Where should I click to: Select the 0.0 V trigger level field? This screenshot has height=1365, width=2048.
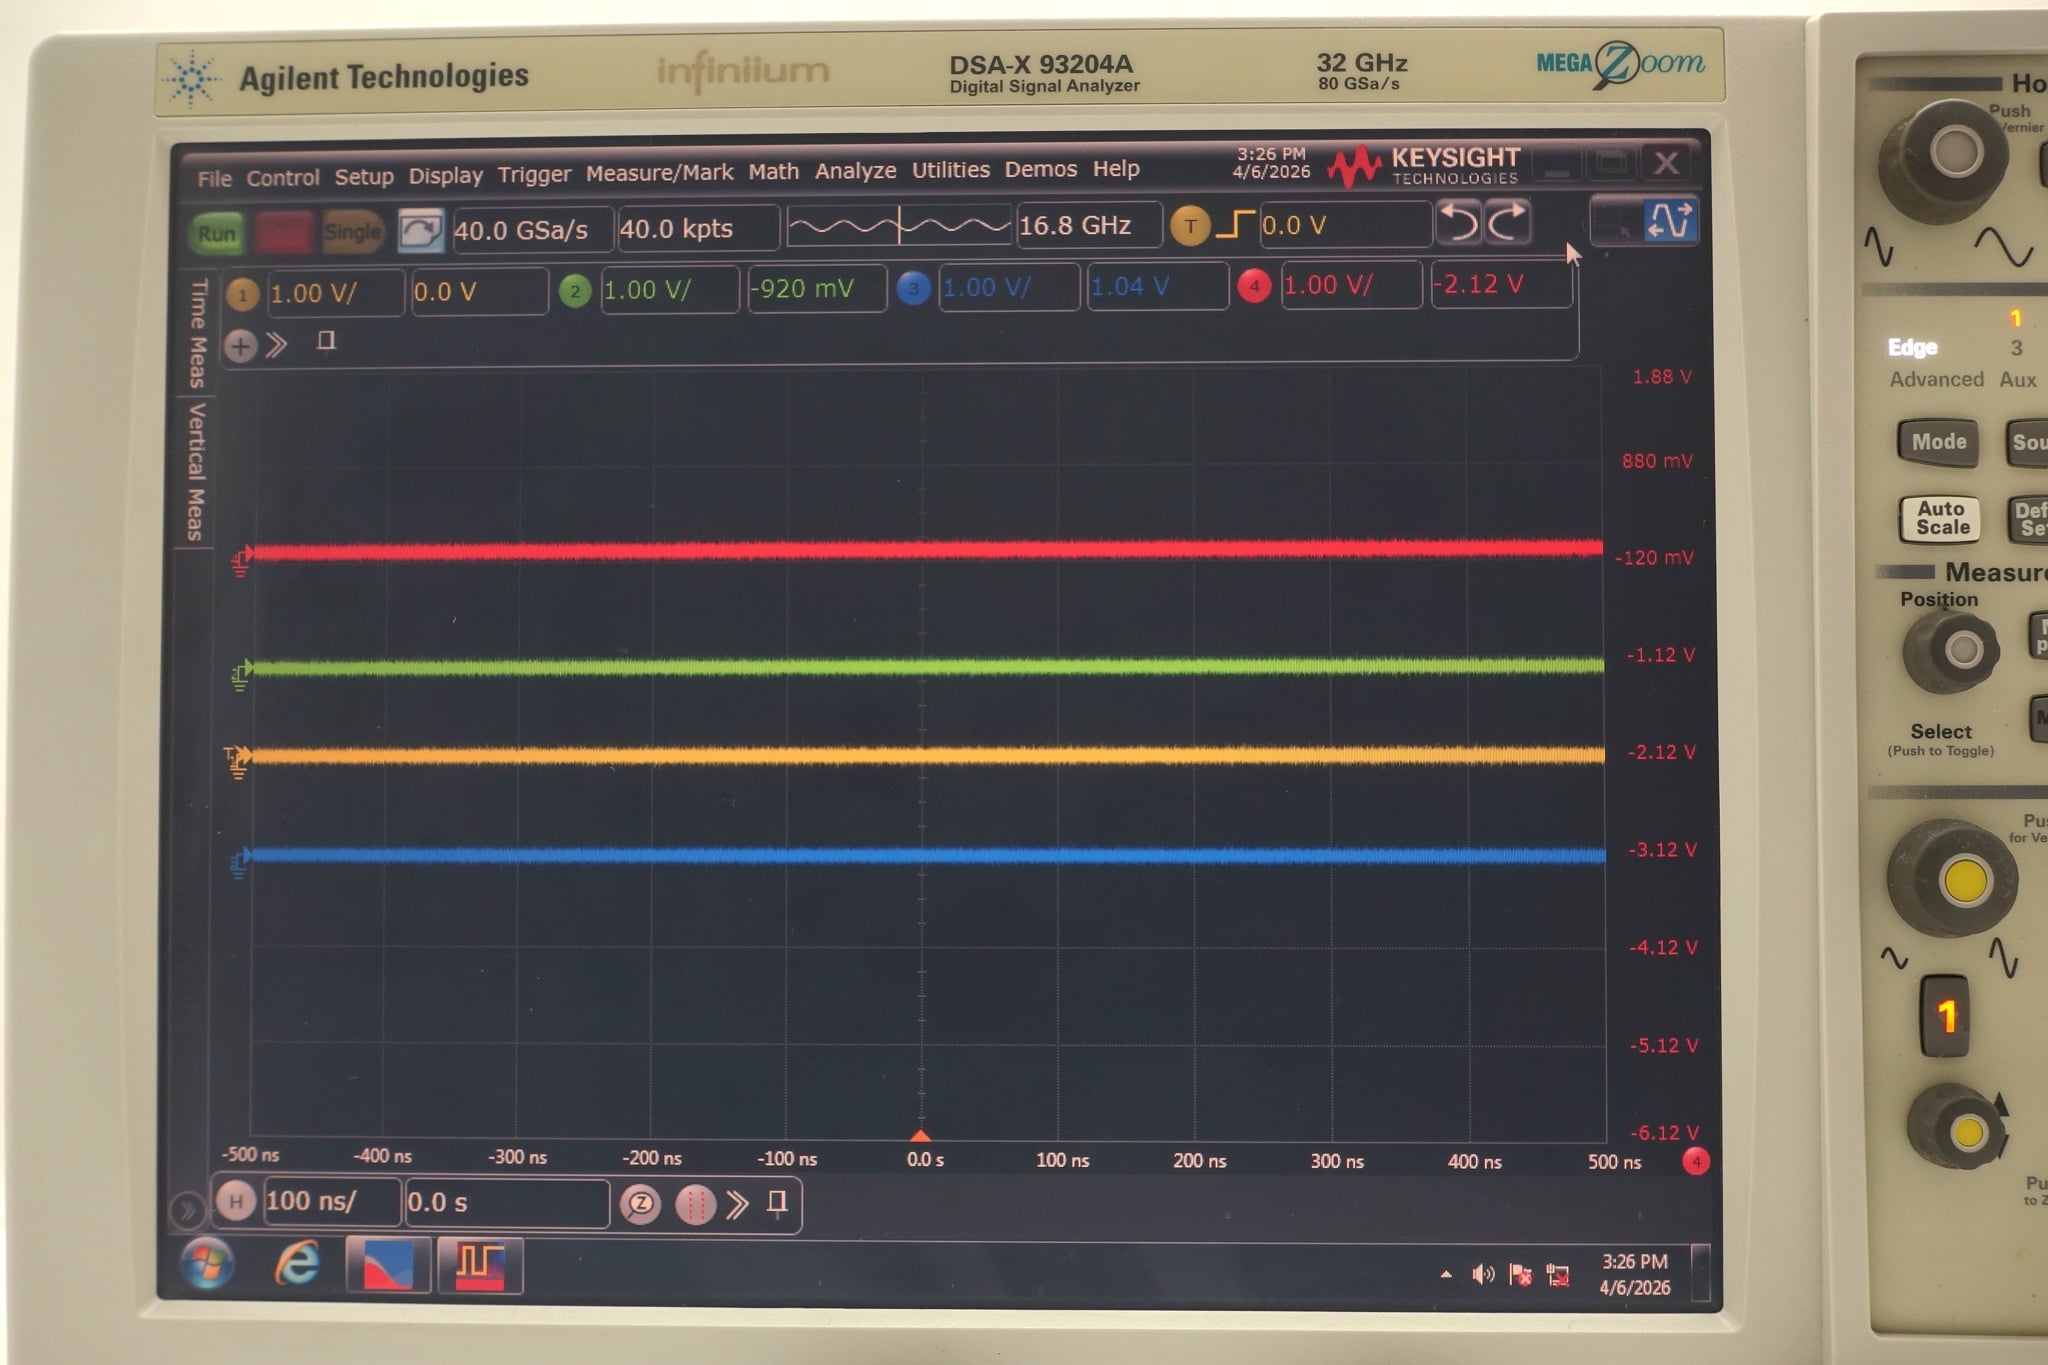1344,224
